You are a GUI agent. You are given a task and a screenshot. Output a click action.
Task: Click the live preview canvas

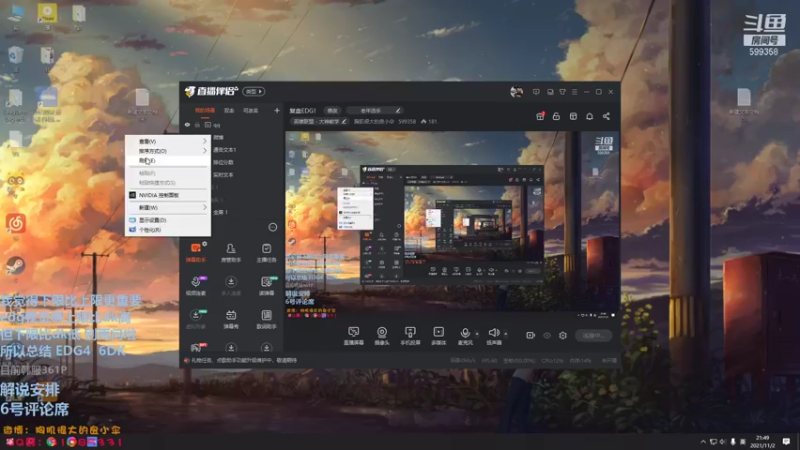click(x=452, y=226)
